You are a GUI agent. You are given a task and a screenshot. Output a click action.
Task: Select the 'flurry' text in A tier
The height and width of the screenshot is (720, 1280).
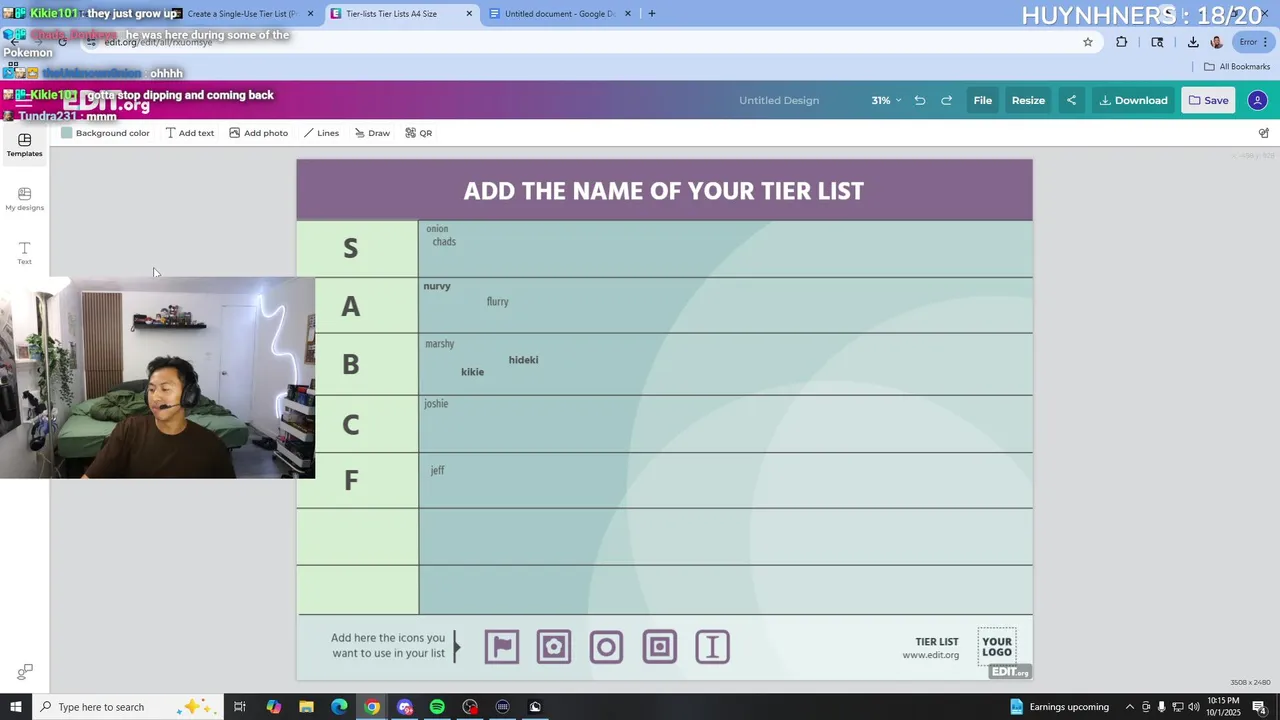pyautogui.click(x=498, y=302)
